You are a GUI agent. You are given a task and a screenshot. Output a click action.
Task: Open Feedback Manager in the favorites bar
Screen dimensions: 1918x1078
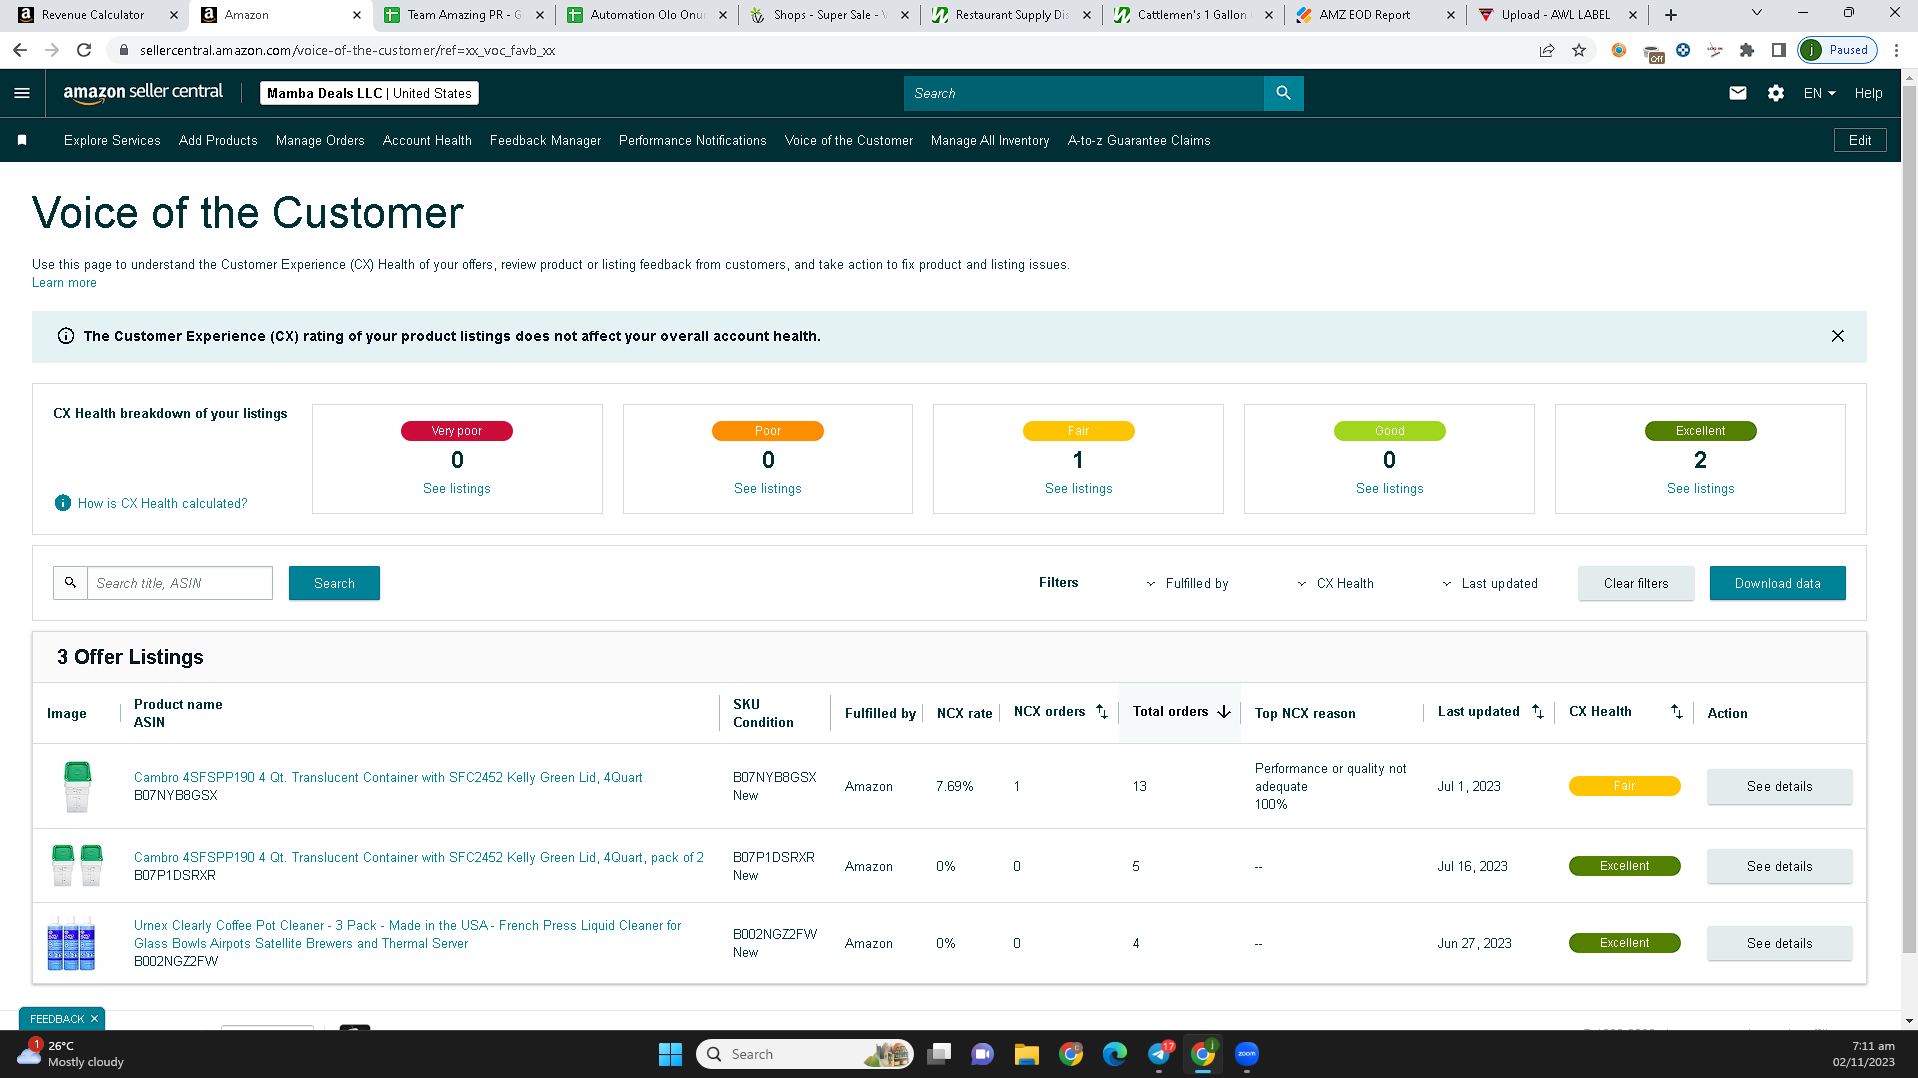point(545,141)
